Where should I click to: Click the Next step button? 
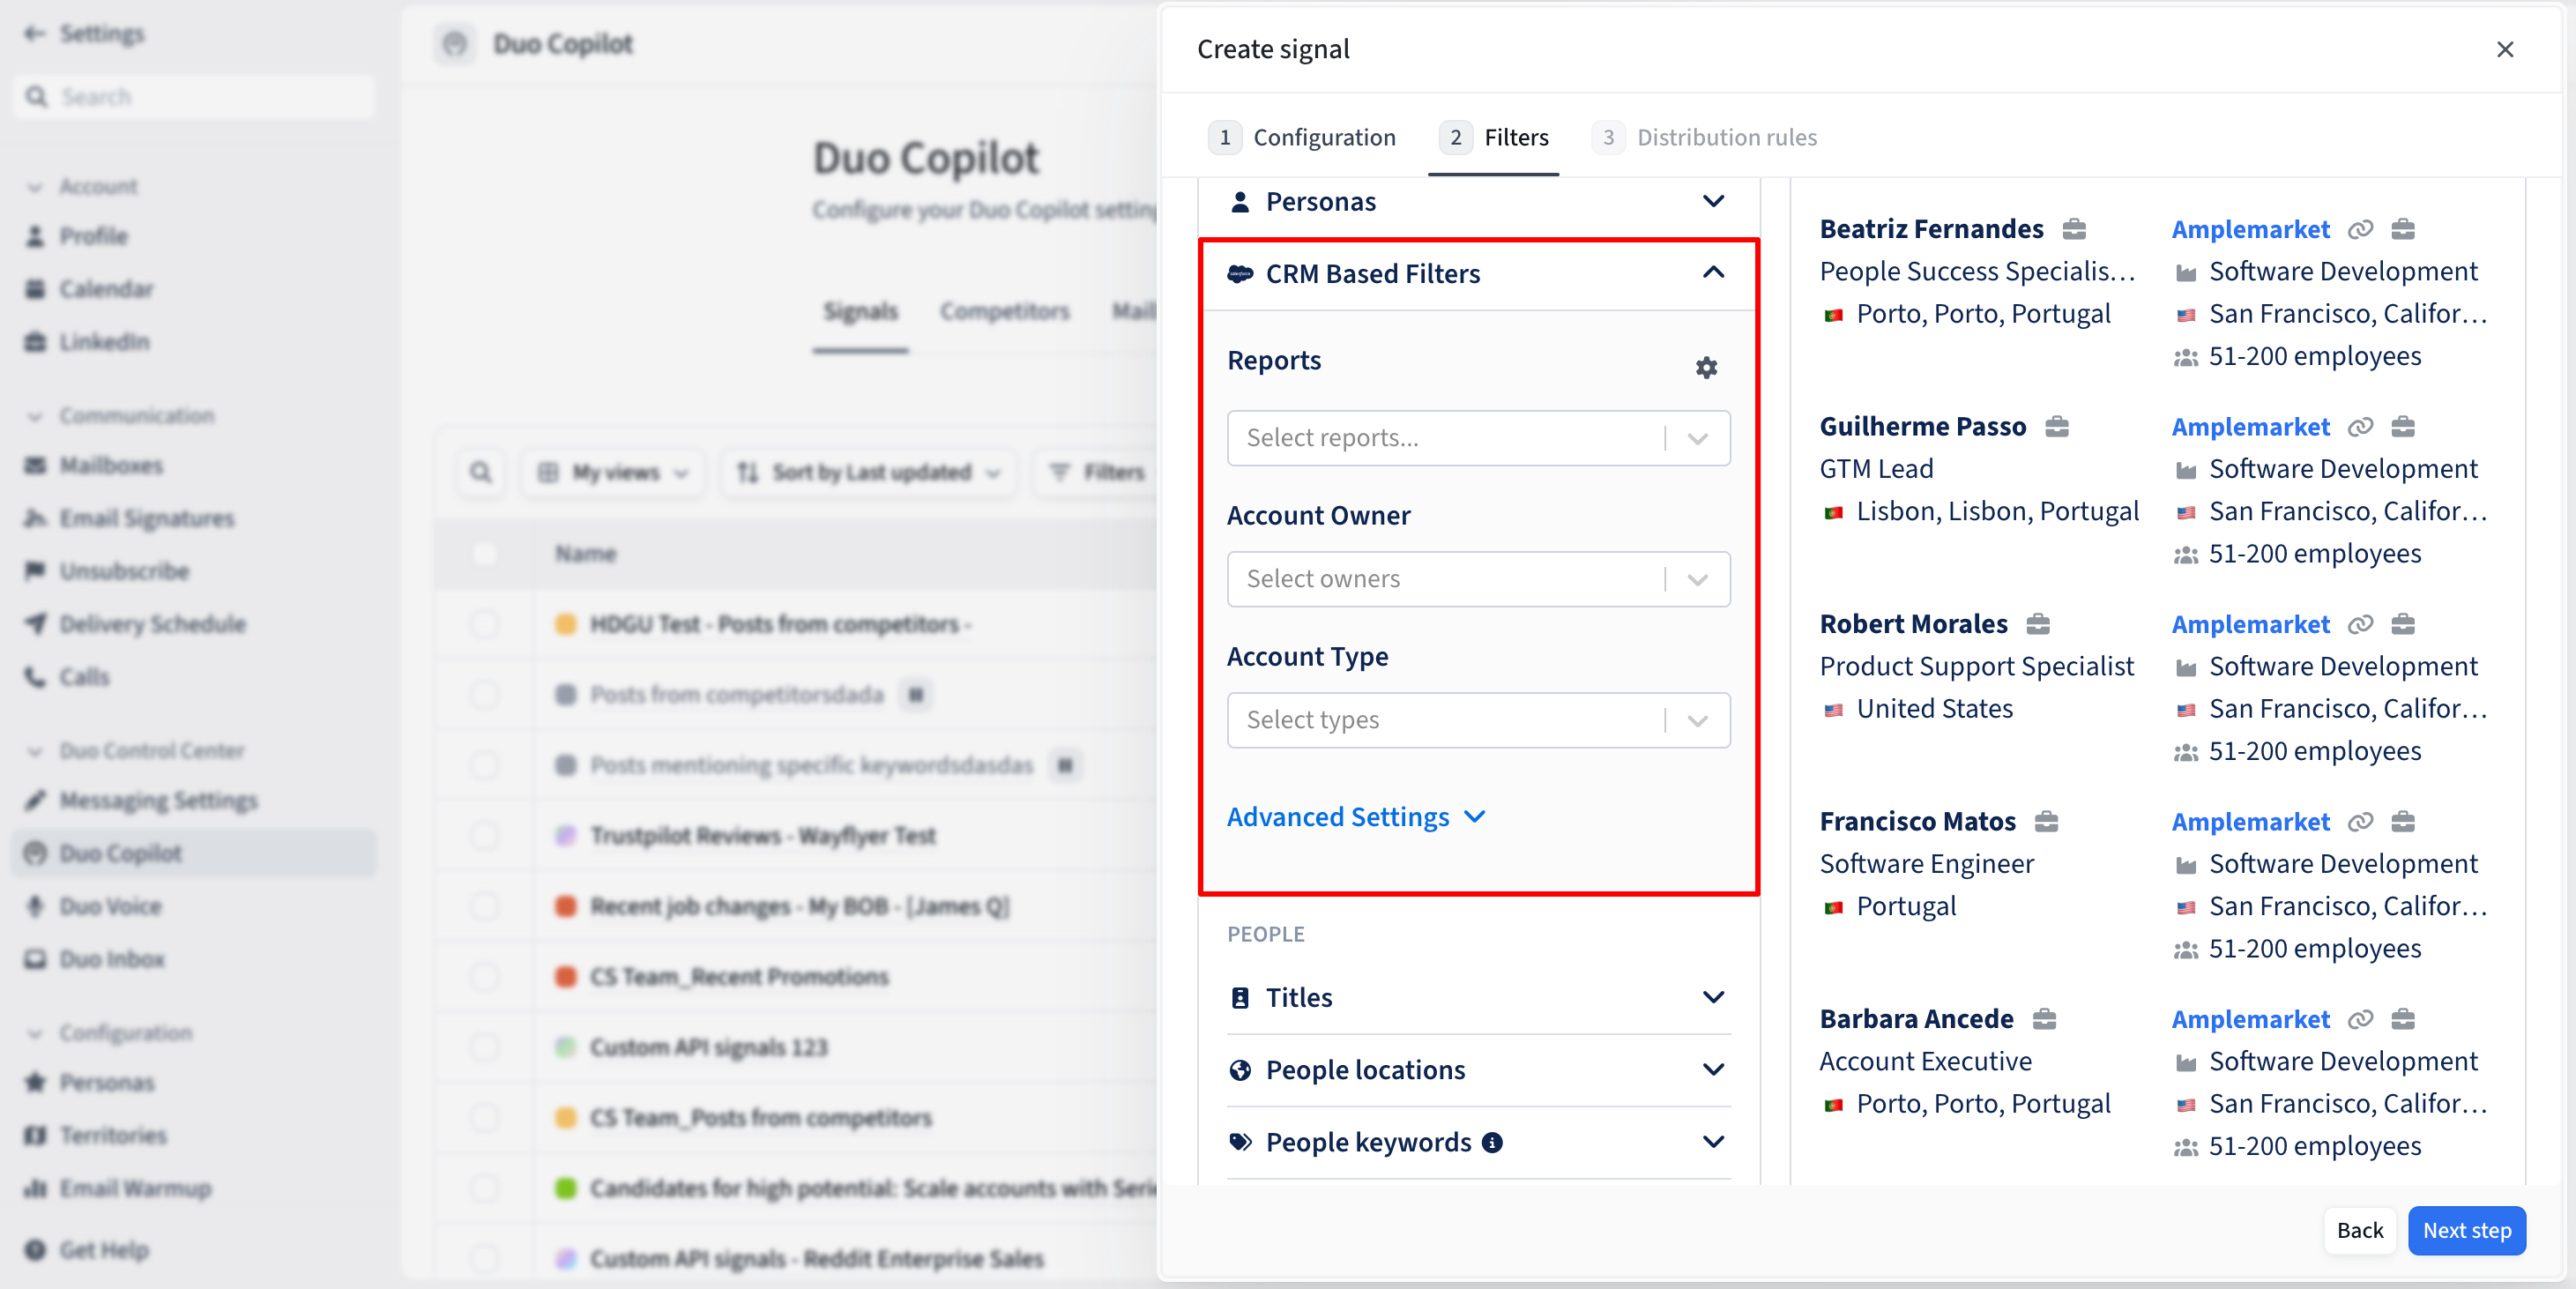click(2465, 1230)
